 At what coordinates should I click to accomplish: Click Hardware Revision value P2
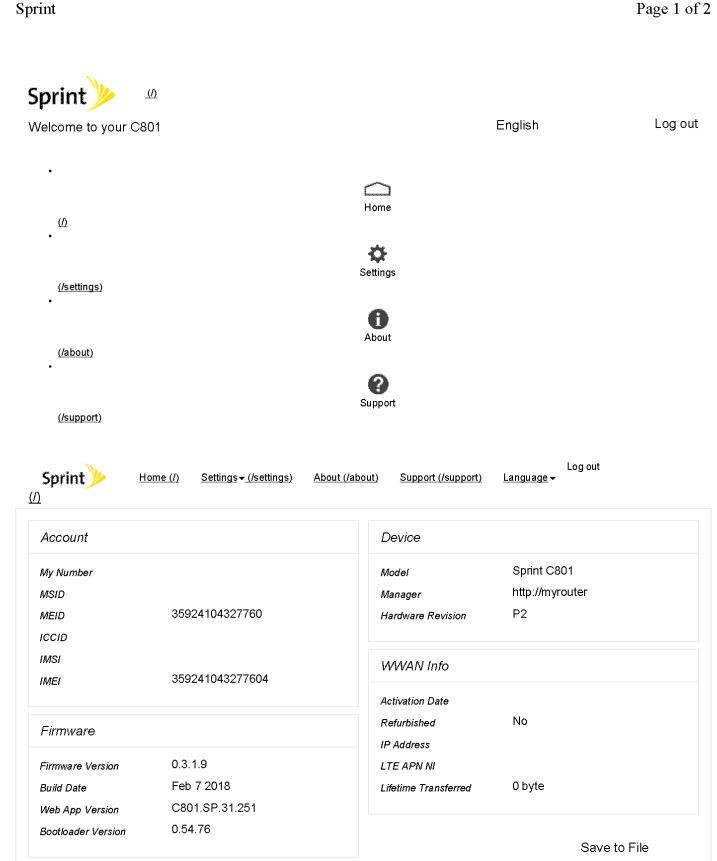519,614
